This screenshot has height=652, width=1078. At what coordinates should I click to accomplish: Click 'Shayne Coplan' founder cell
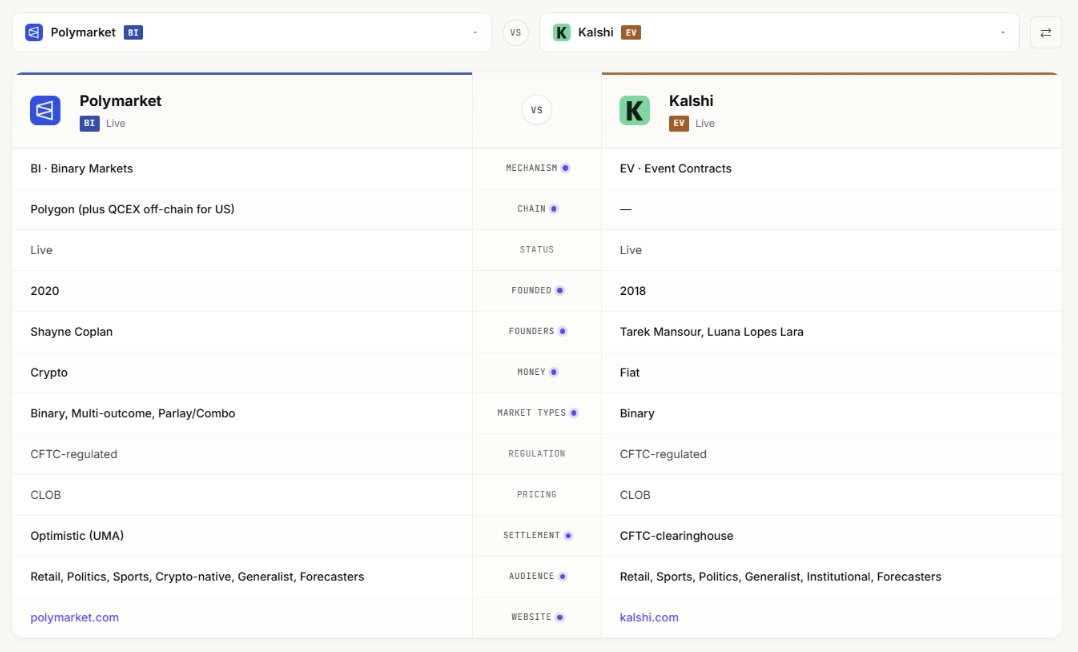[x=72, y=332]
